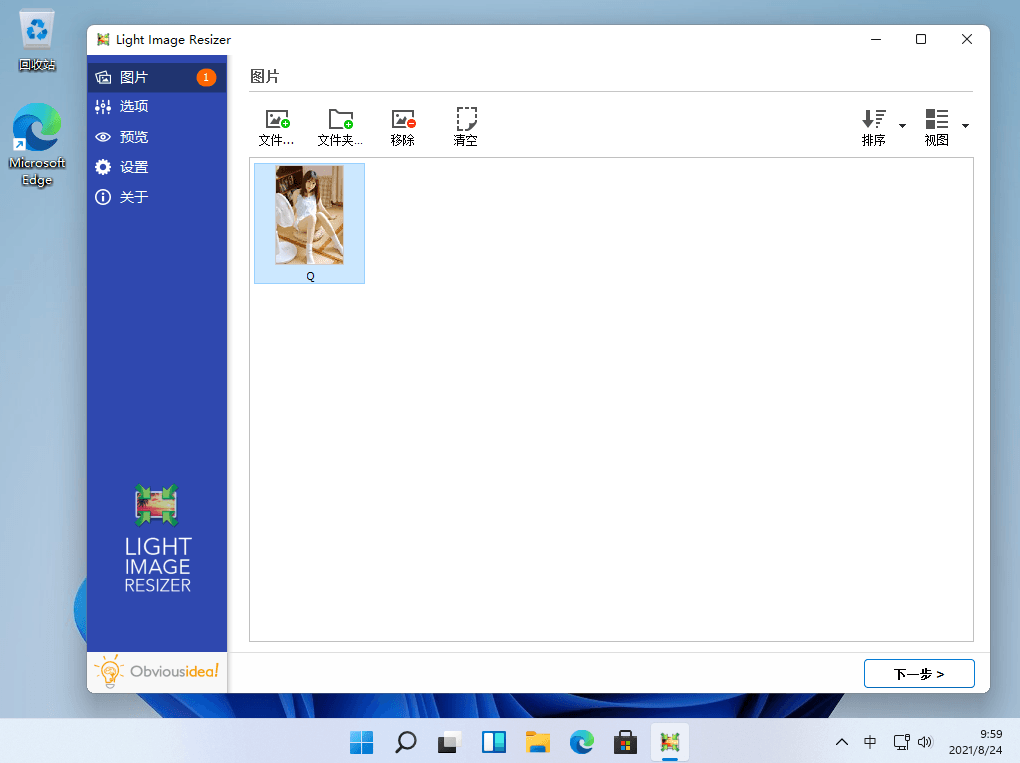Open the 设置 sidebar tab
This screenshot has width=1020, height=763.
pos(157,167)
